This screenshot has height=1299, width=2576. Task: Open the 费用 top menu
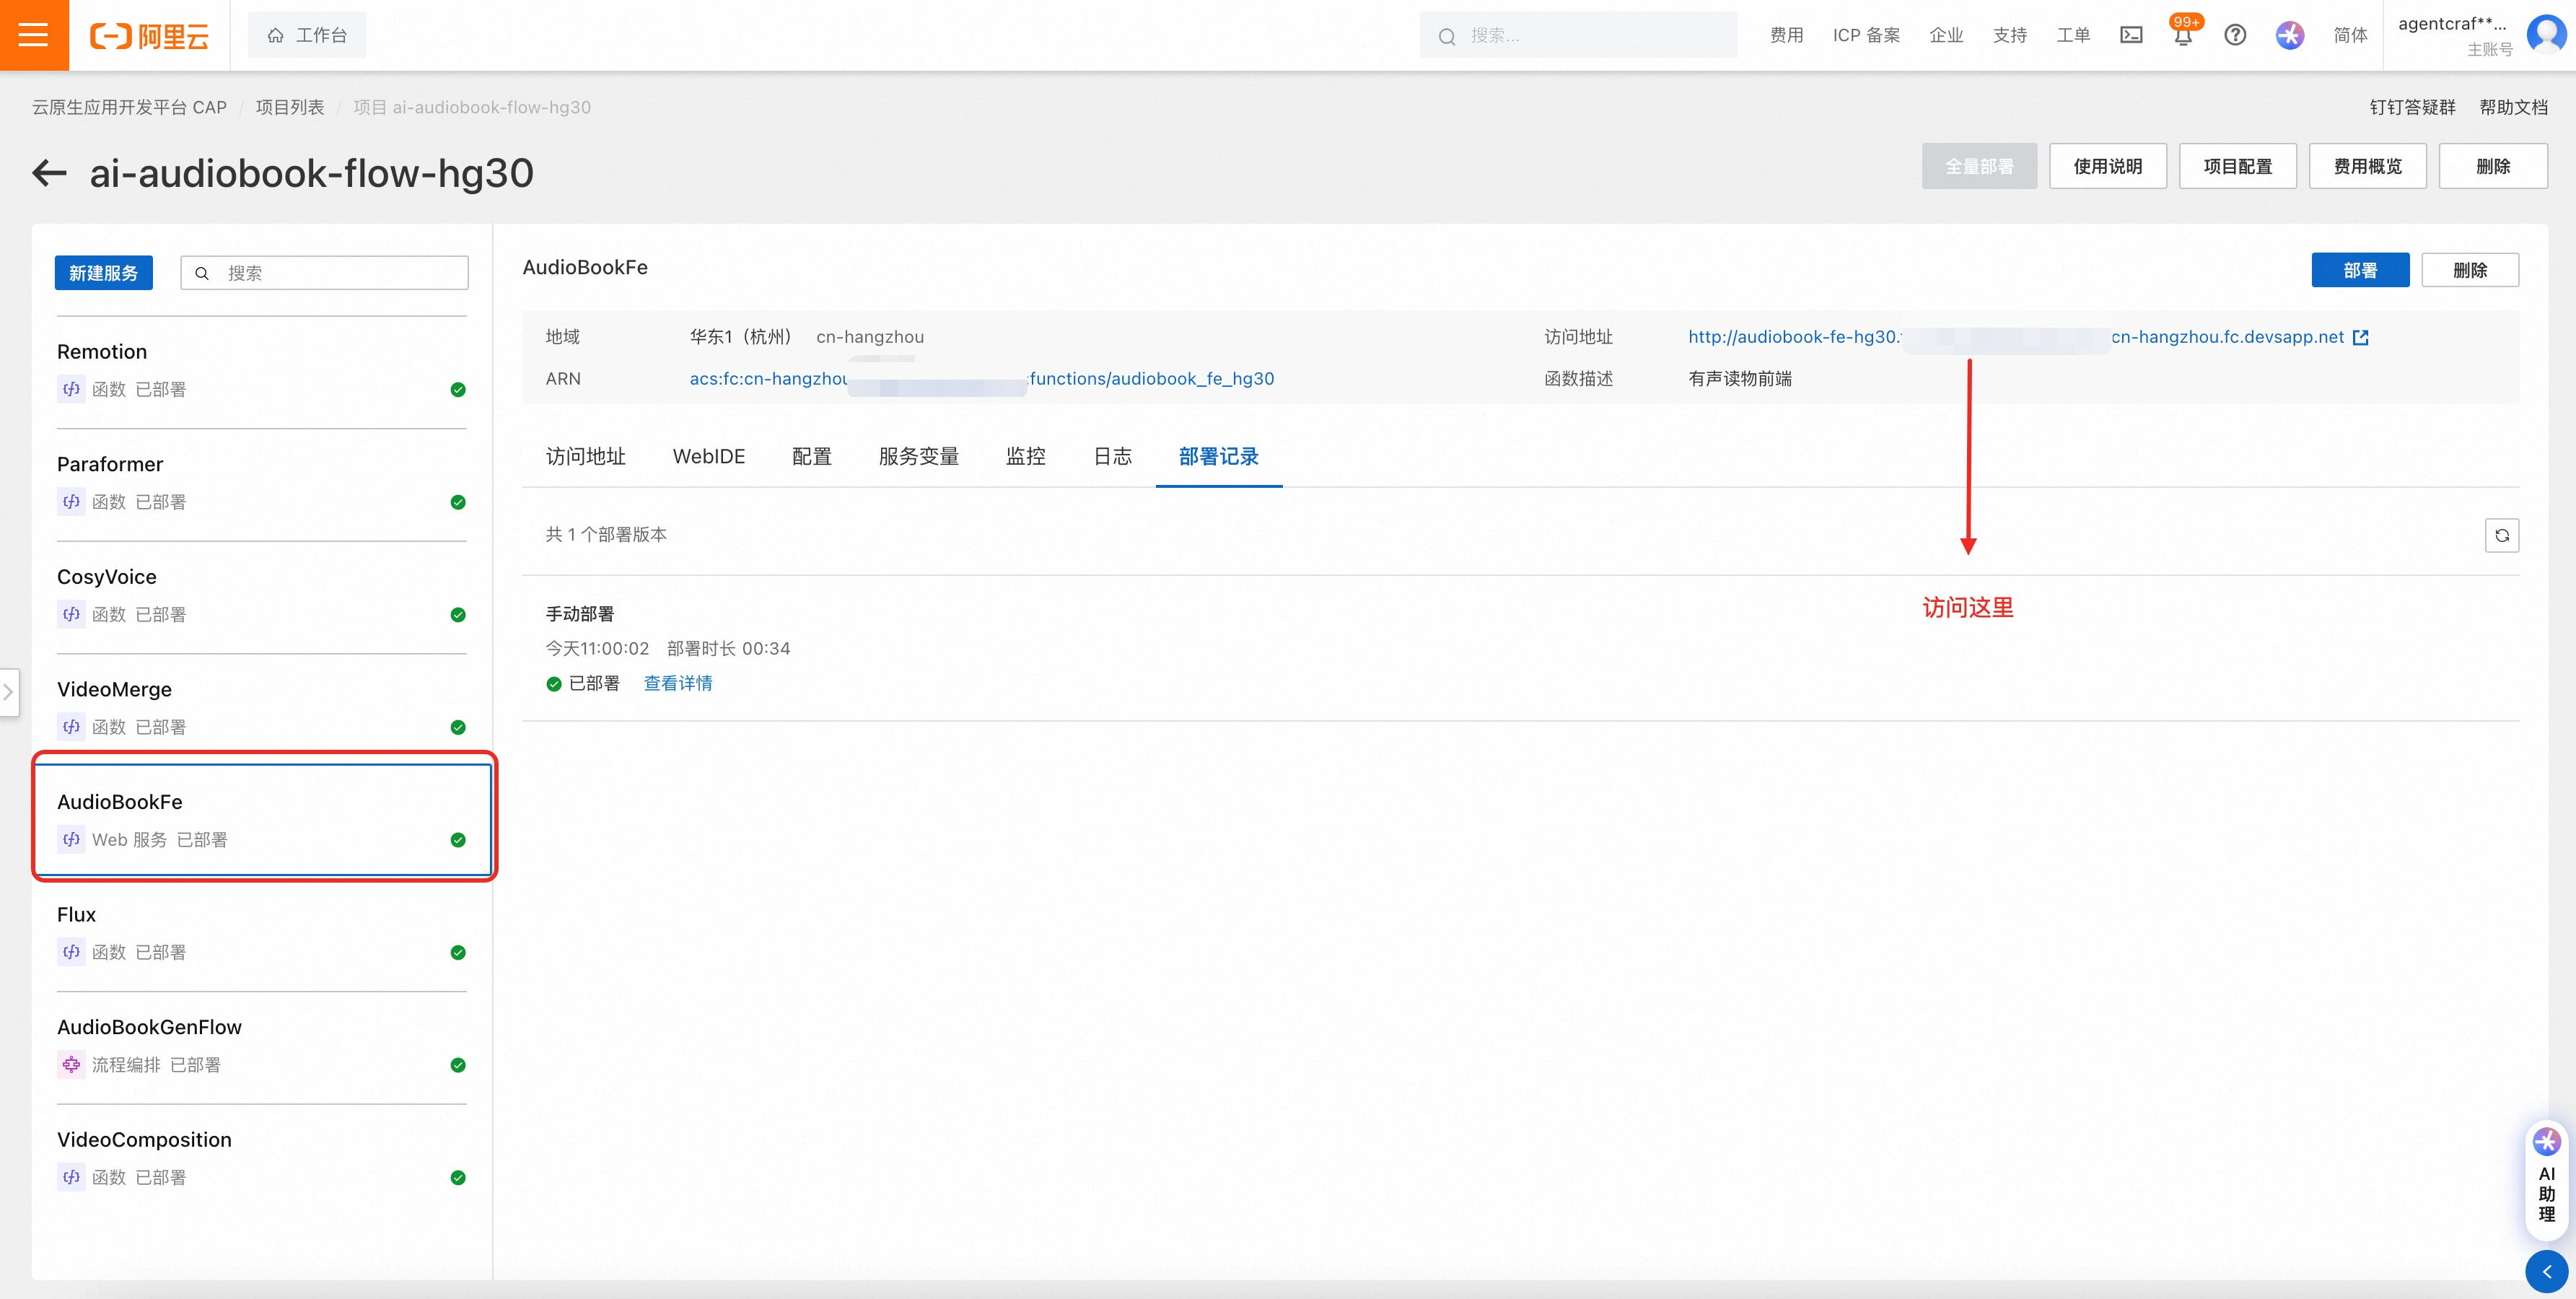point(1787,35)
